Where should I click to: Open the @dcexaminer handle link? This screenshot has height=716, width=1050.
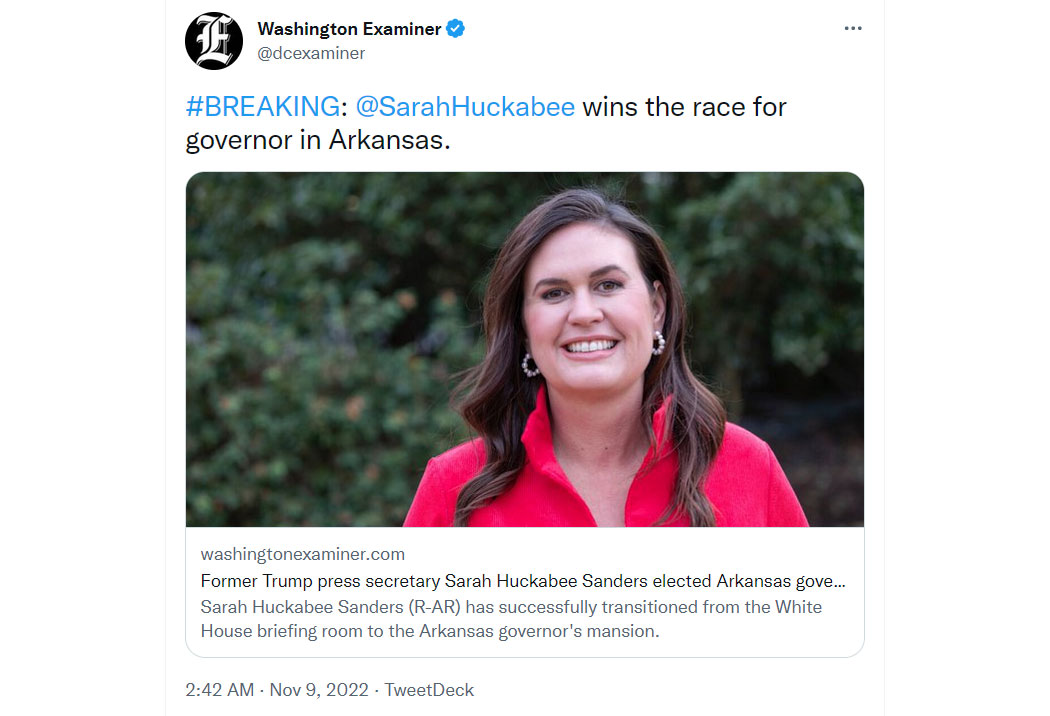(x=311, y=54)
